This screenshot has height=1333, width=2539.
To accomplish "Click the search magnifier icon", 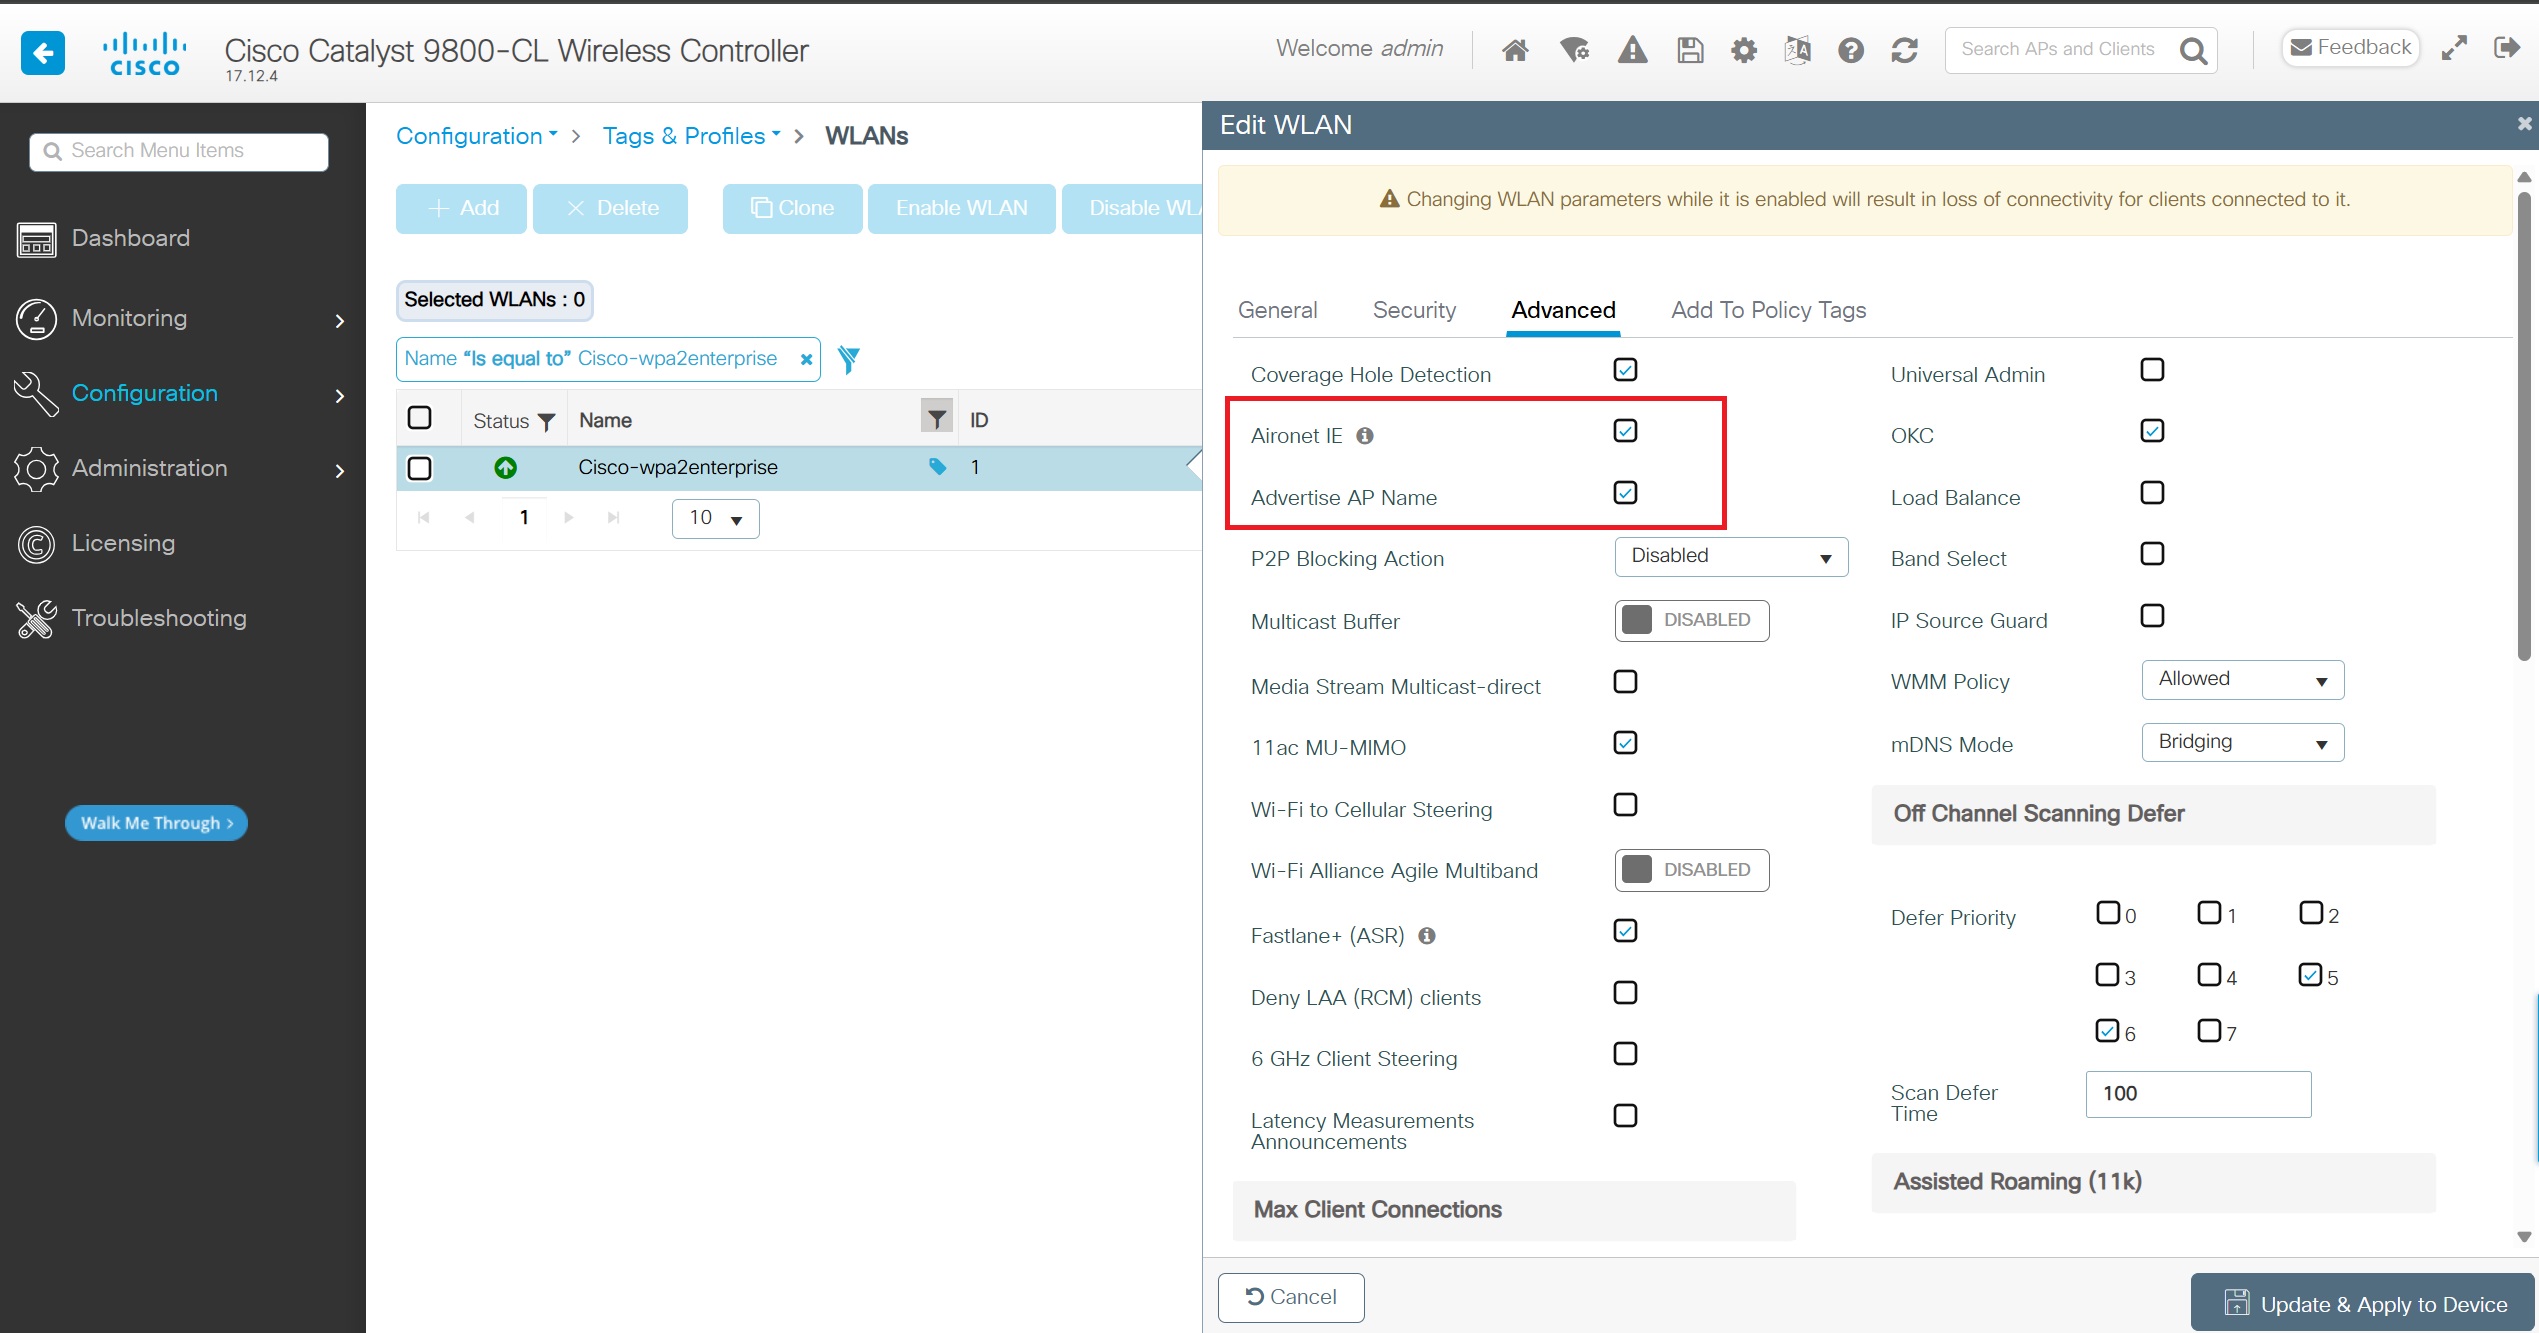I will pos(2193,50).
